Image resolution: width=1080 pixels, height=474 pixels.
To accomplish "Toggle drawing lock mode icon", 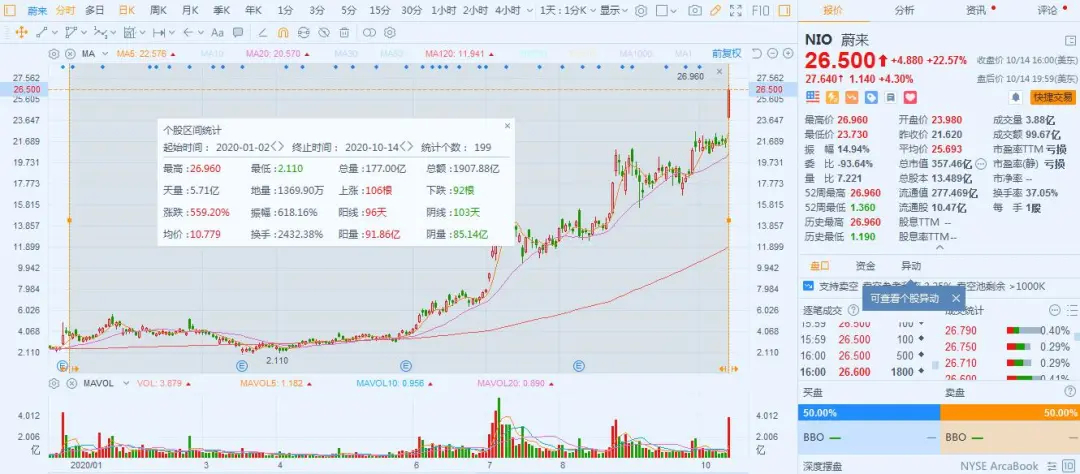I will (303, 32).
